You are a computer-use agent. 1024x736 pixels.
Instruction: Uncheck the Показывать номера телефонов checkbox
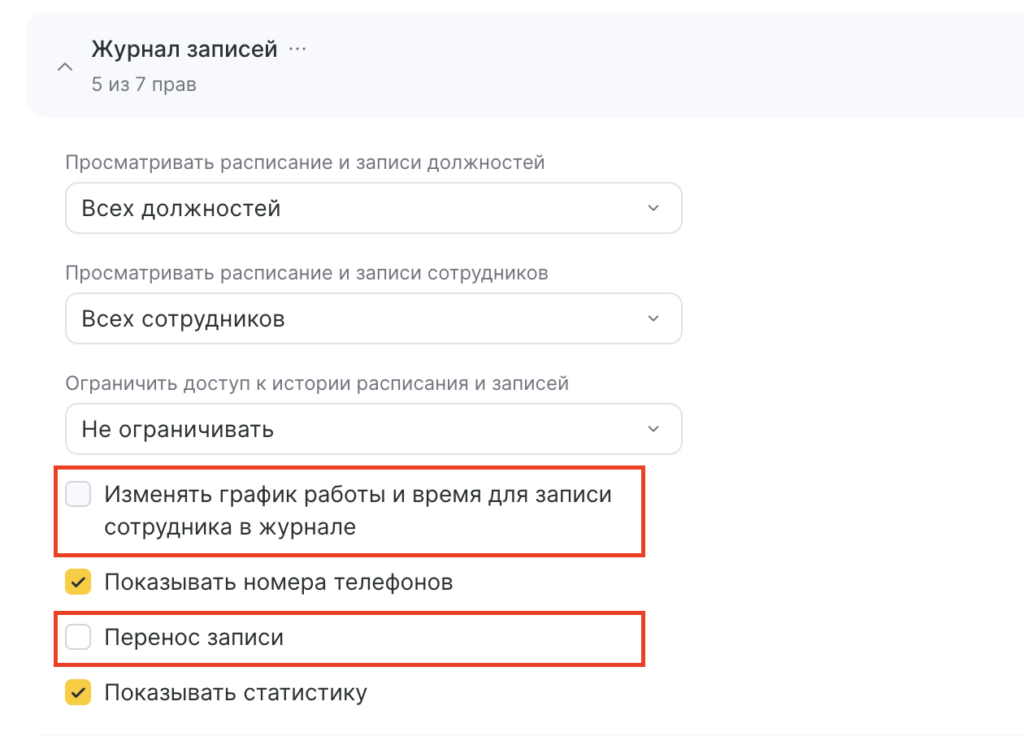78,582
